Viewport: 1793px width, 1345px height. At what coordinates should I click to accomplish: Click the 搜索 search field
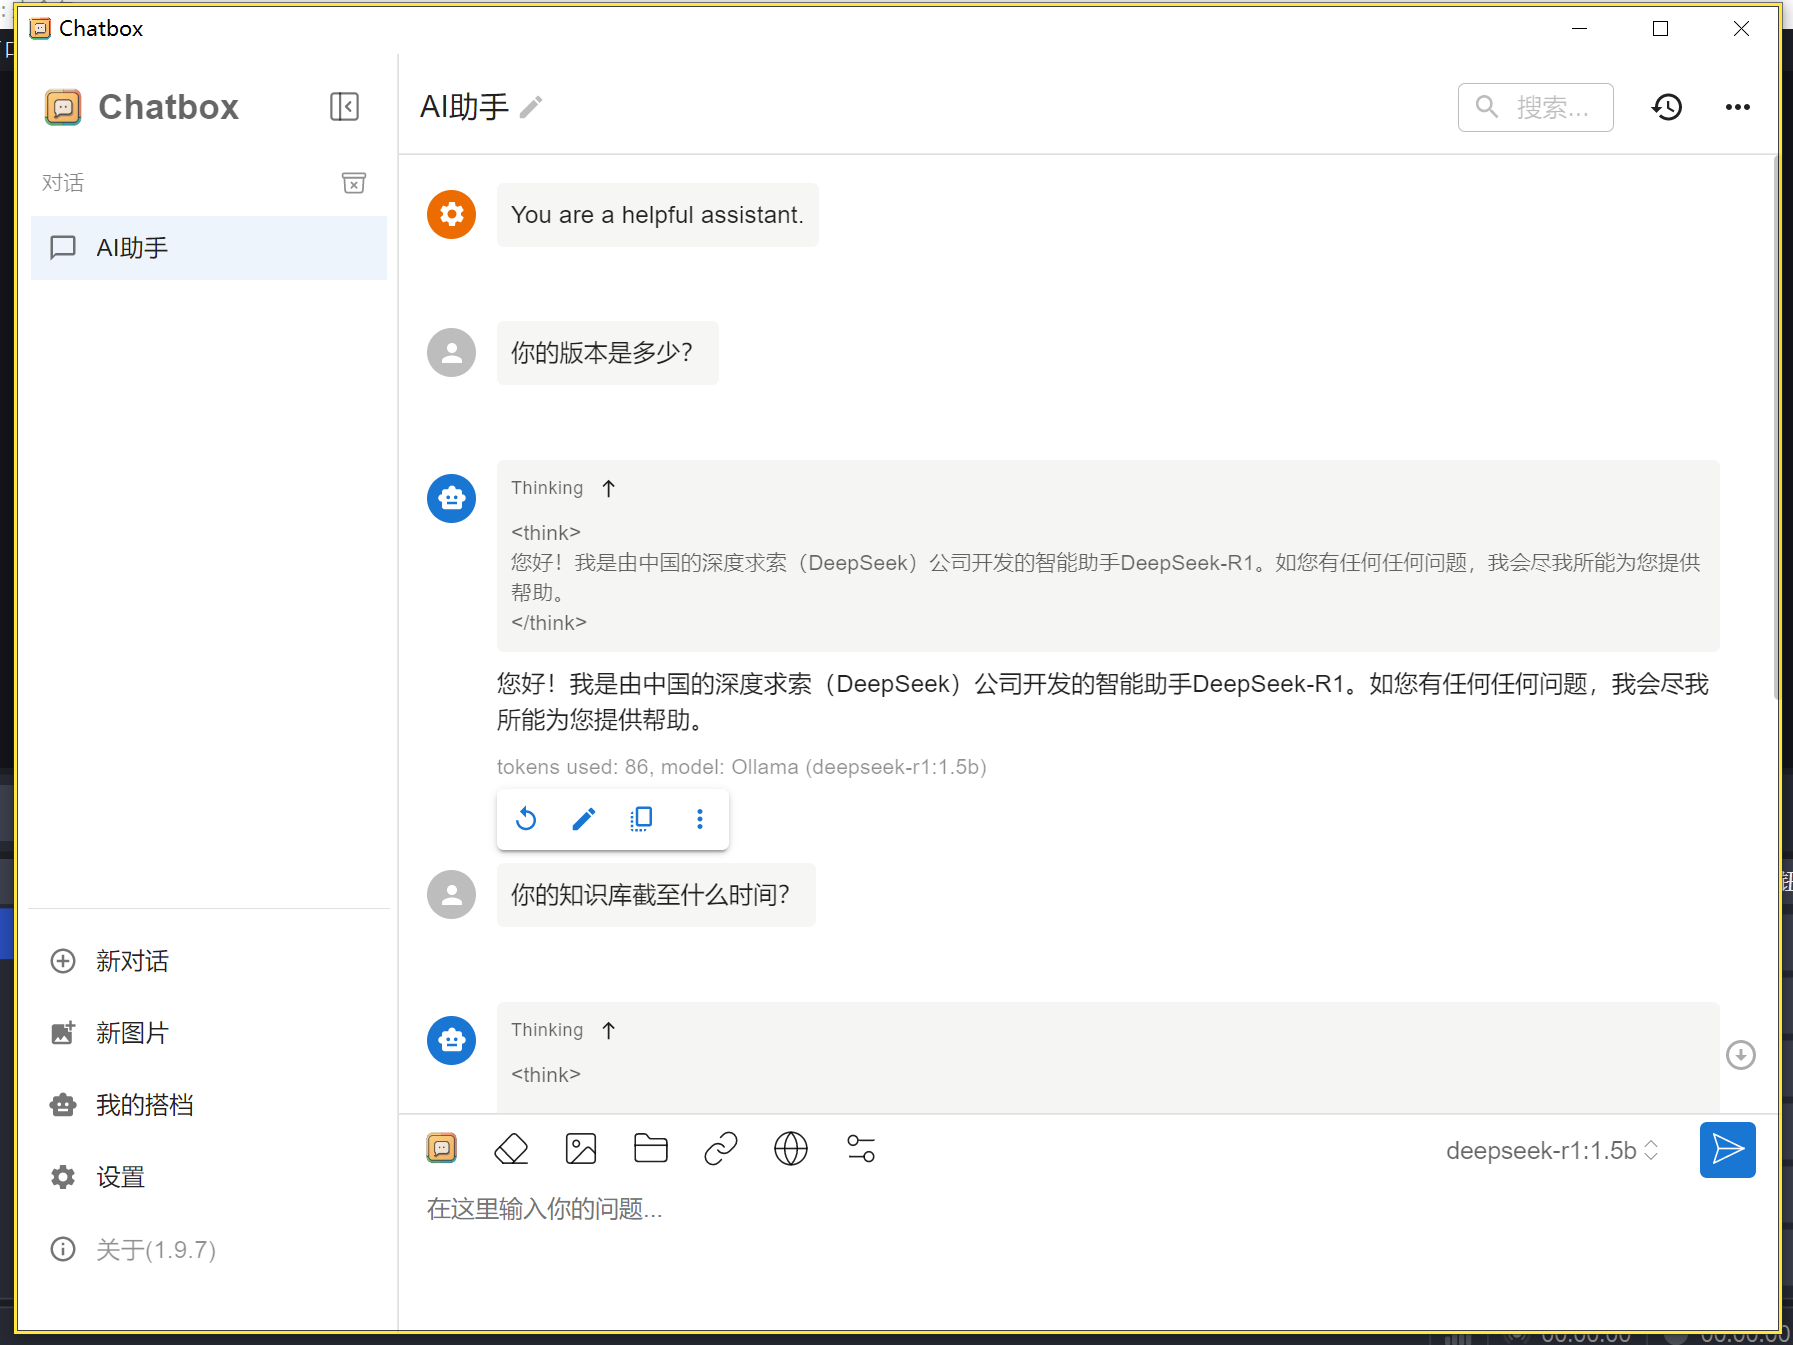pos(1536,107)
